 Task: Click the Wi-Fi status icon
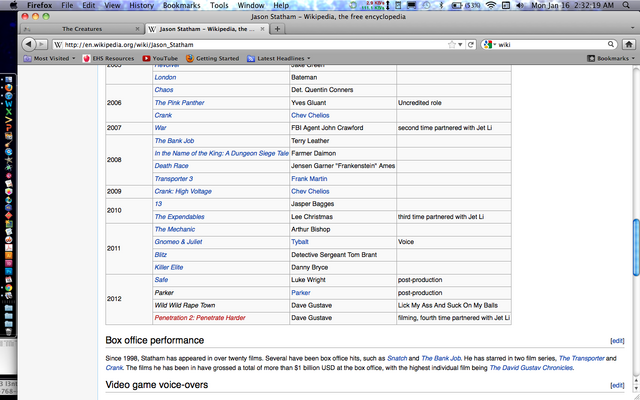(491, 5)
